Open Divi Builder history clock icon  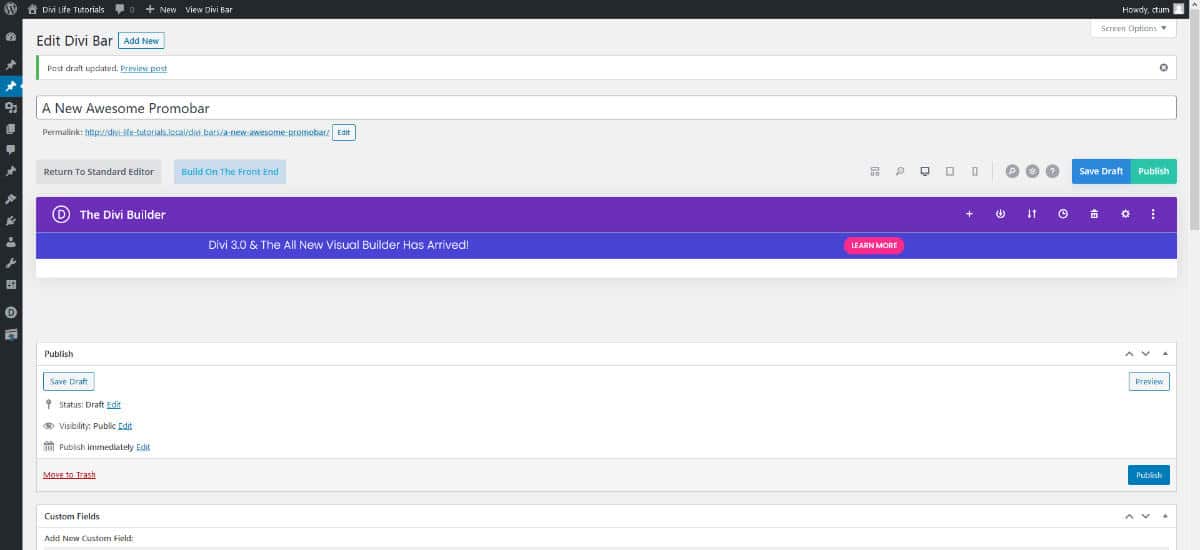[x=1063, y=214]
